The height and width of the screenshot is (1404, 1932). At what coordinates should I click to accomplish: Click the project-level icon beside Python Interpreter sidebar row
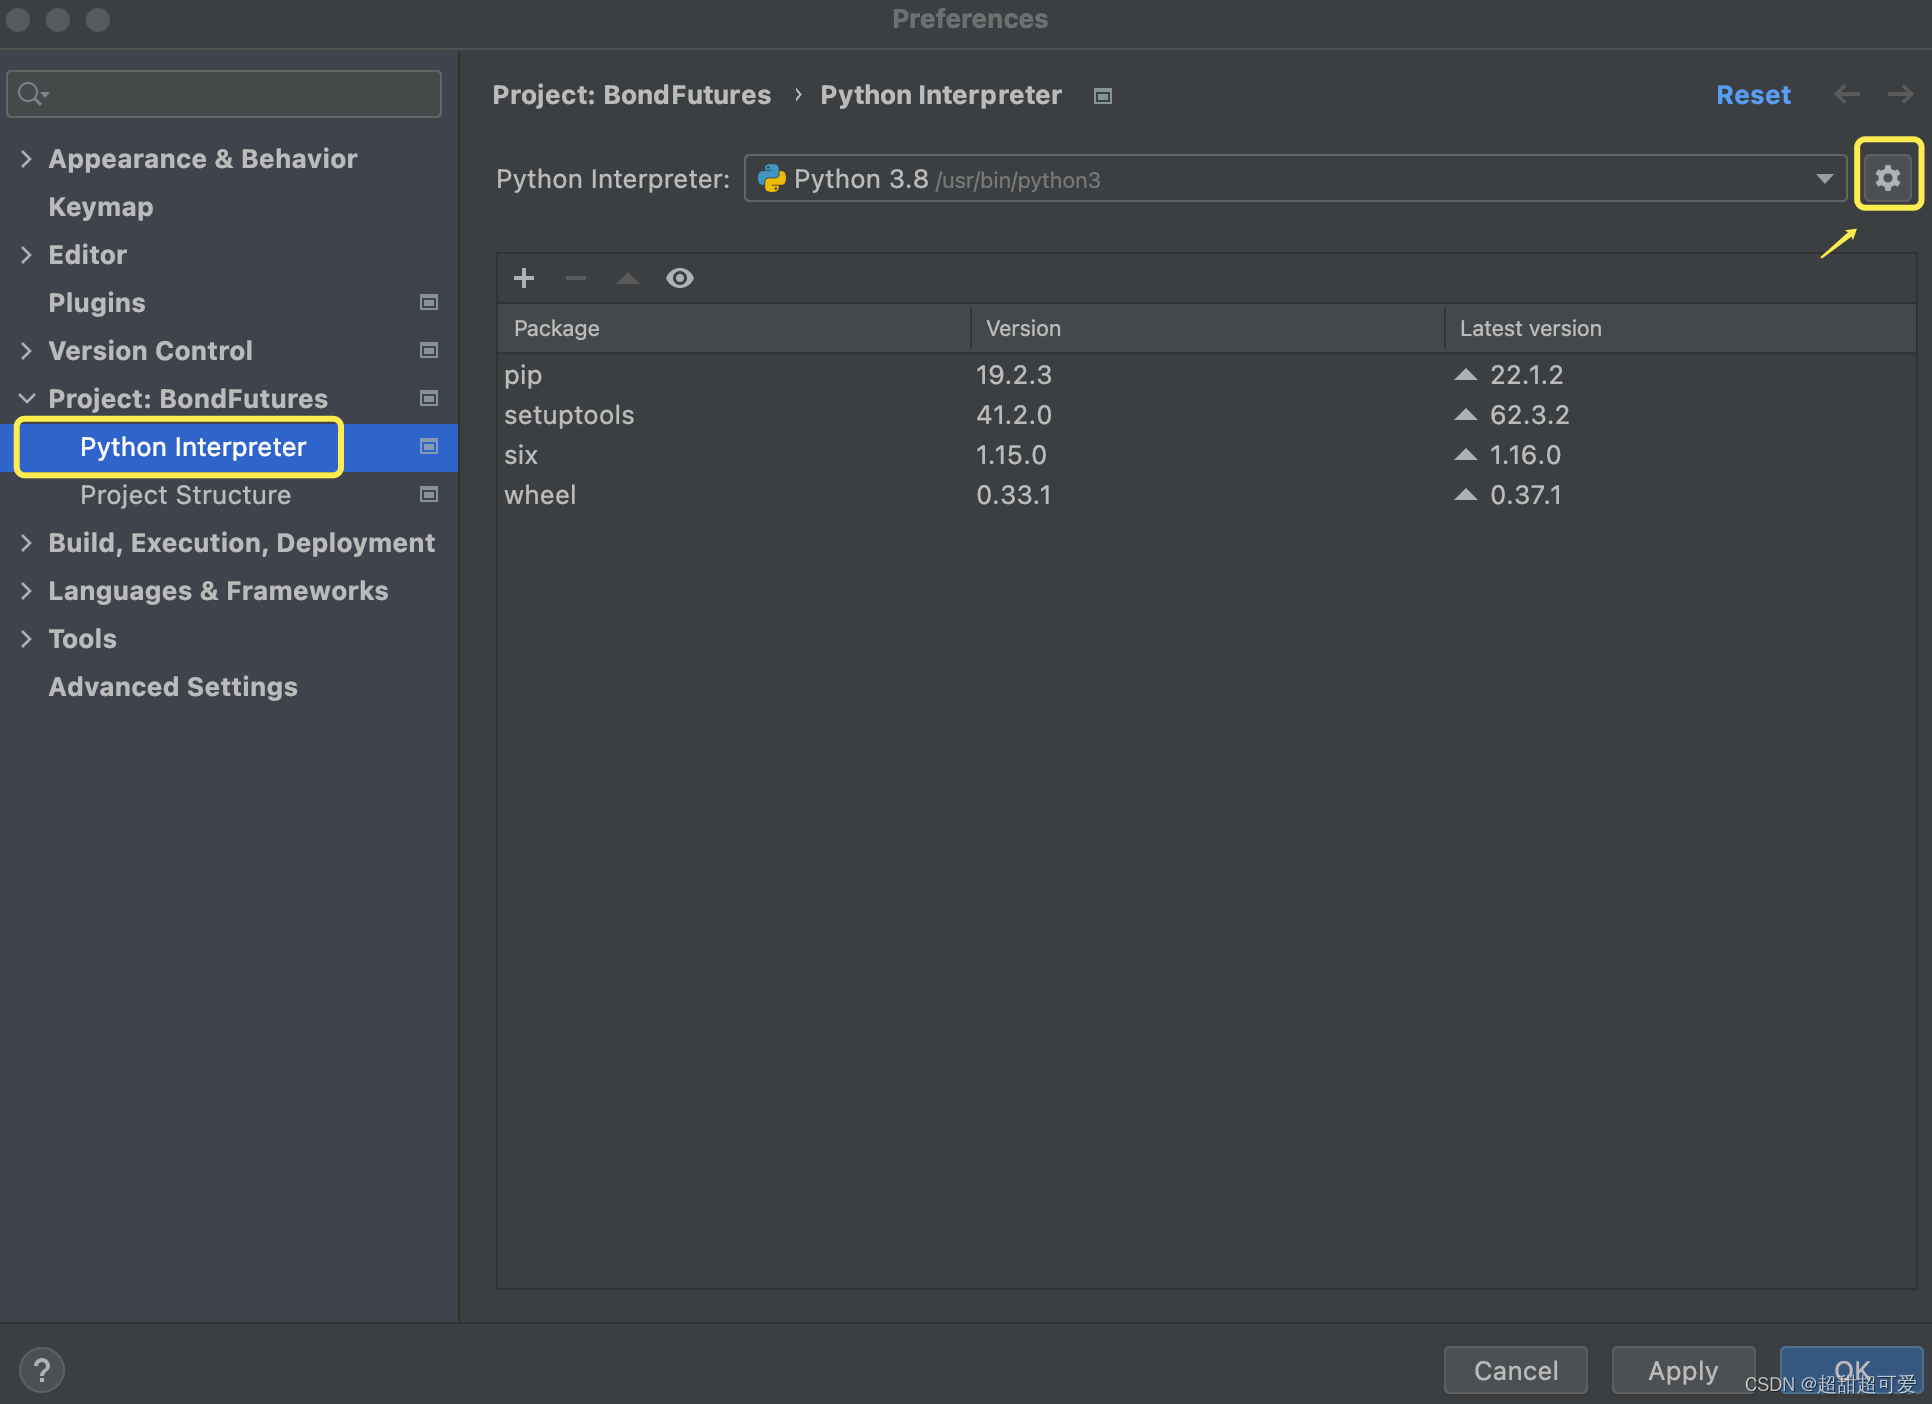point(429,446)
